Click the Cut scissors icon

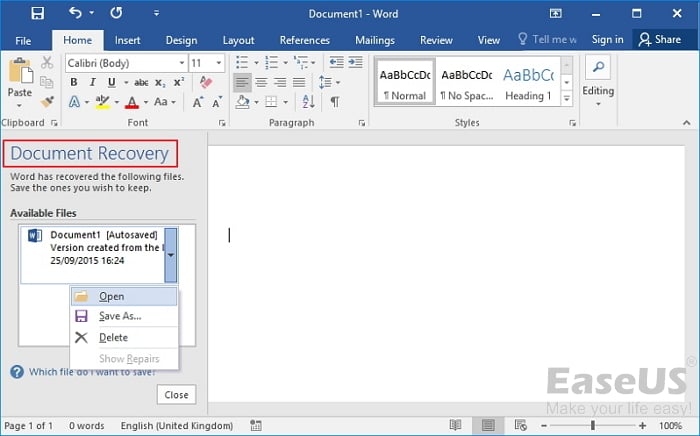point(46,63)
